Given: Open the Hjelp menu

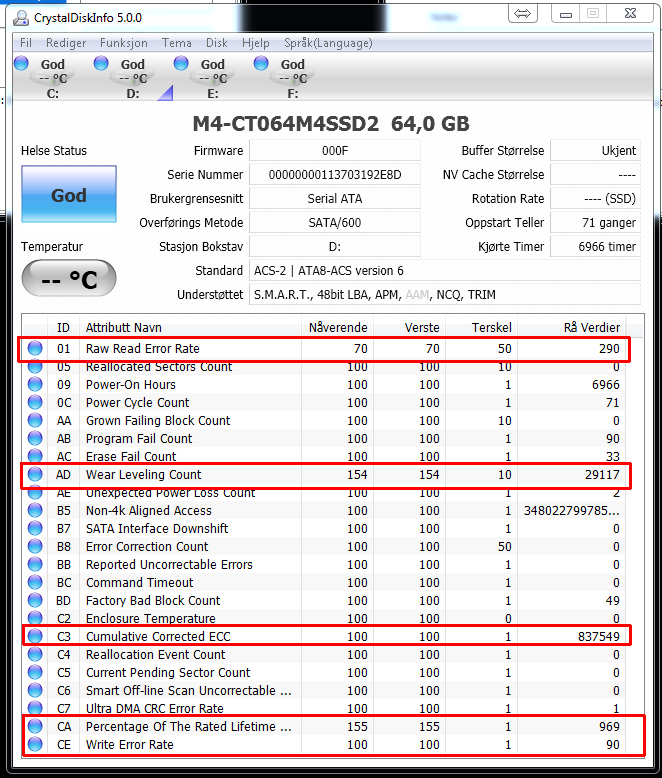Looking at the screenshot, I should (256, 43).
